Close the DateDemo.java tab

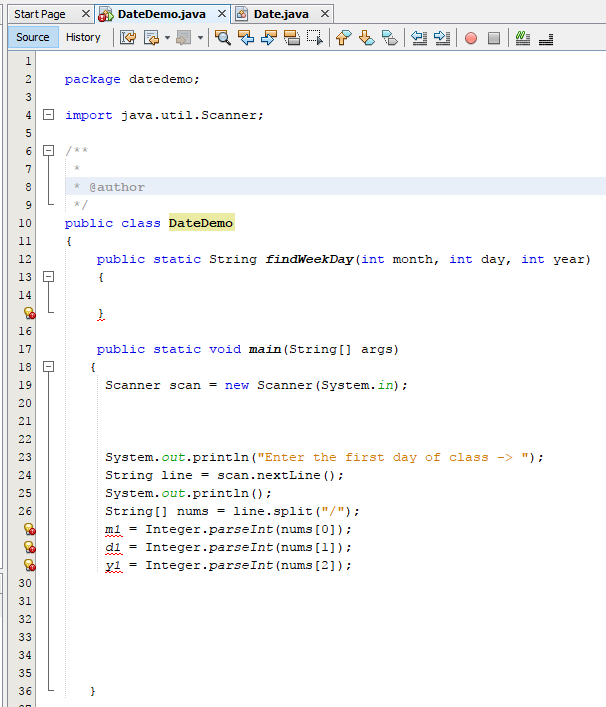coord(222,14)
